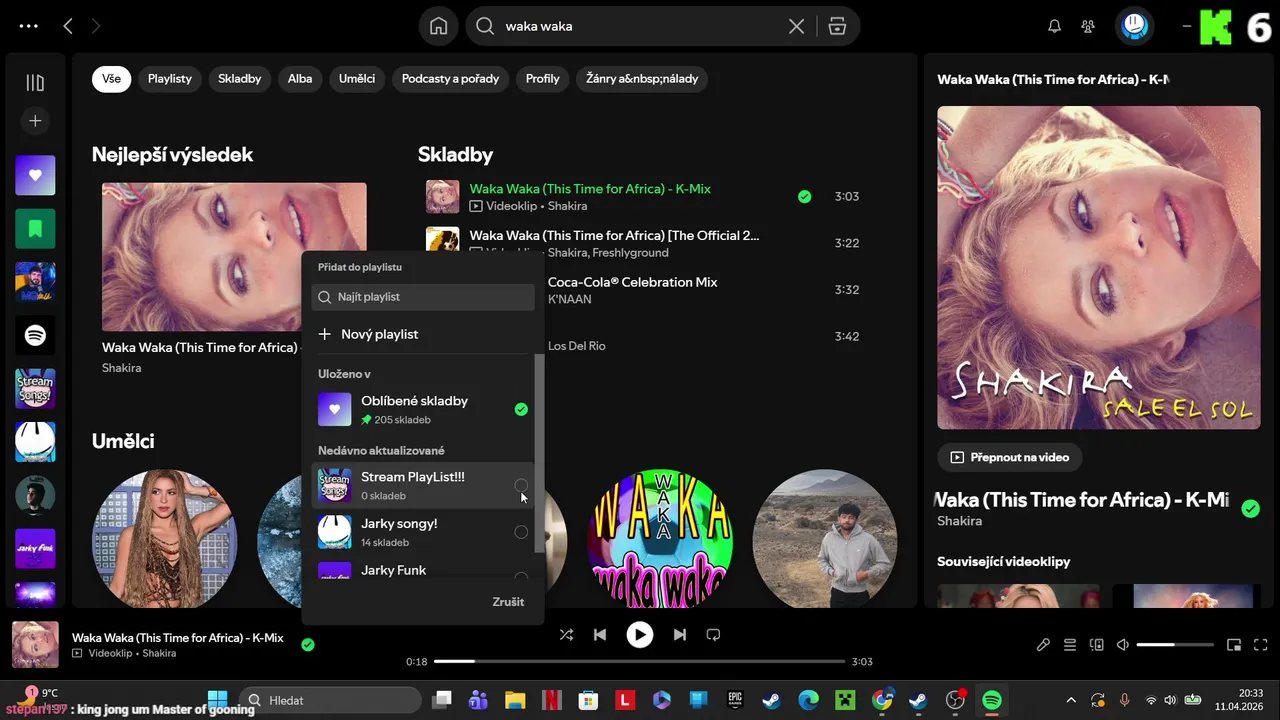
Task: Select the Žánry a nálady filter tab
Action: [x=642, y=79]
